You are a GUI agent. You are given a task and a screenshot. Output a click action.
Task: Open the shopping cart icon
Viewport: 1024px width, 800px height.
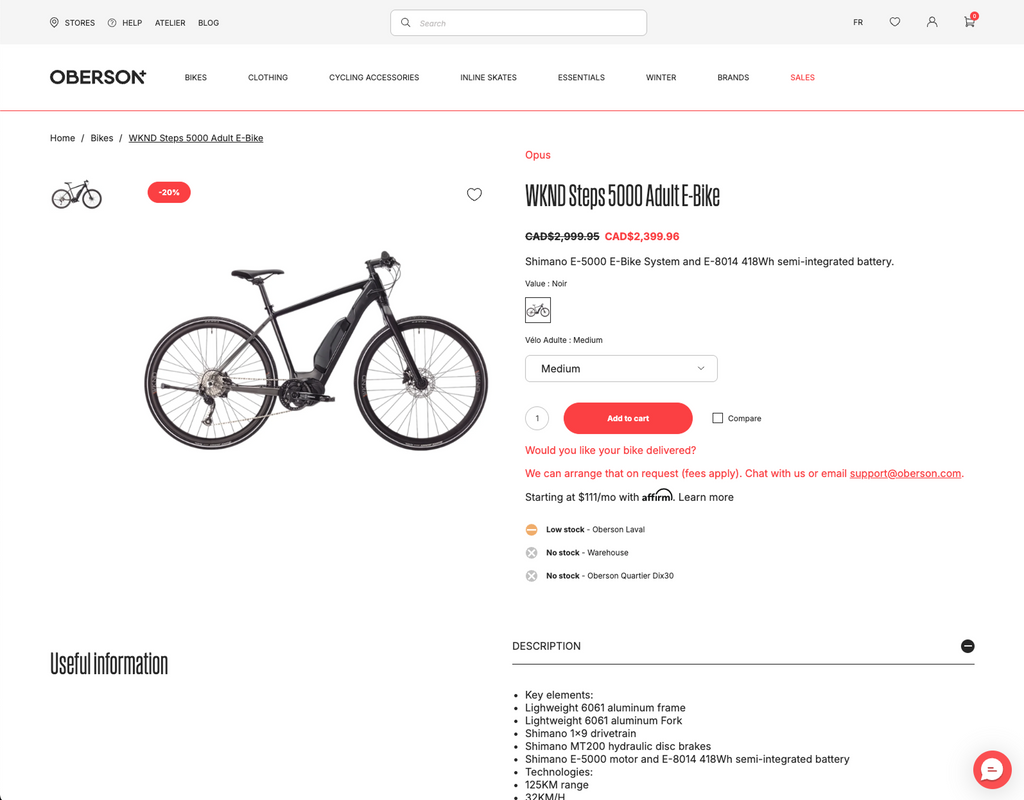click(x=969, y=22)
